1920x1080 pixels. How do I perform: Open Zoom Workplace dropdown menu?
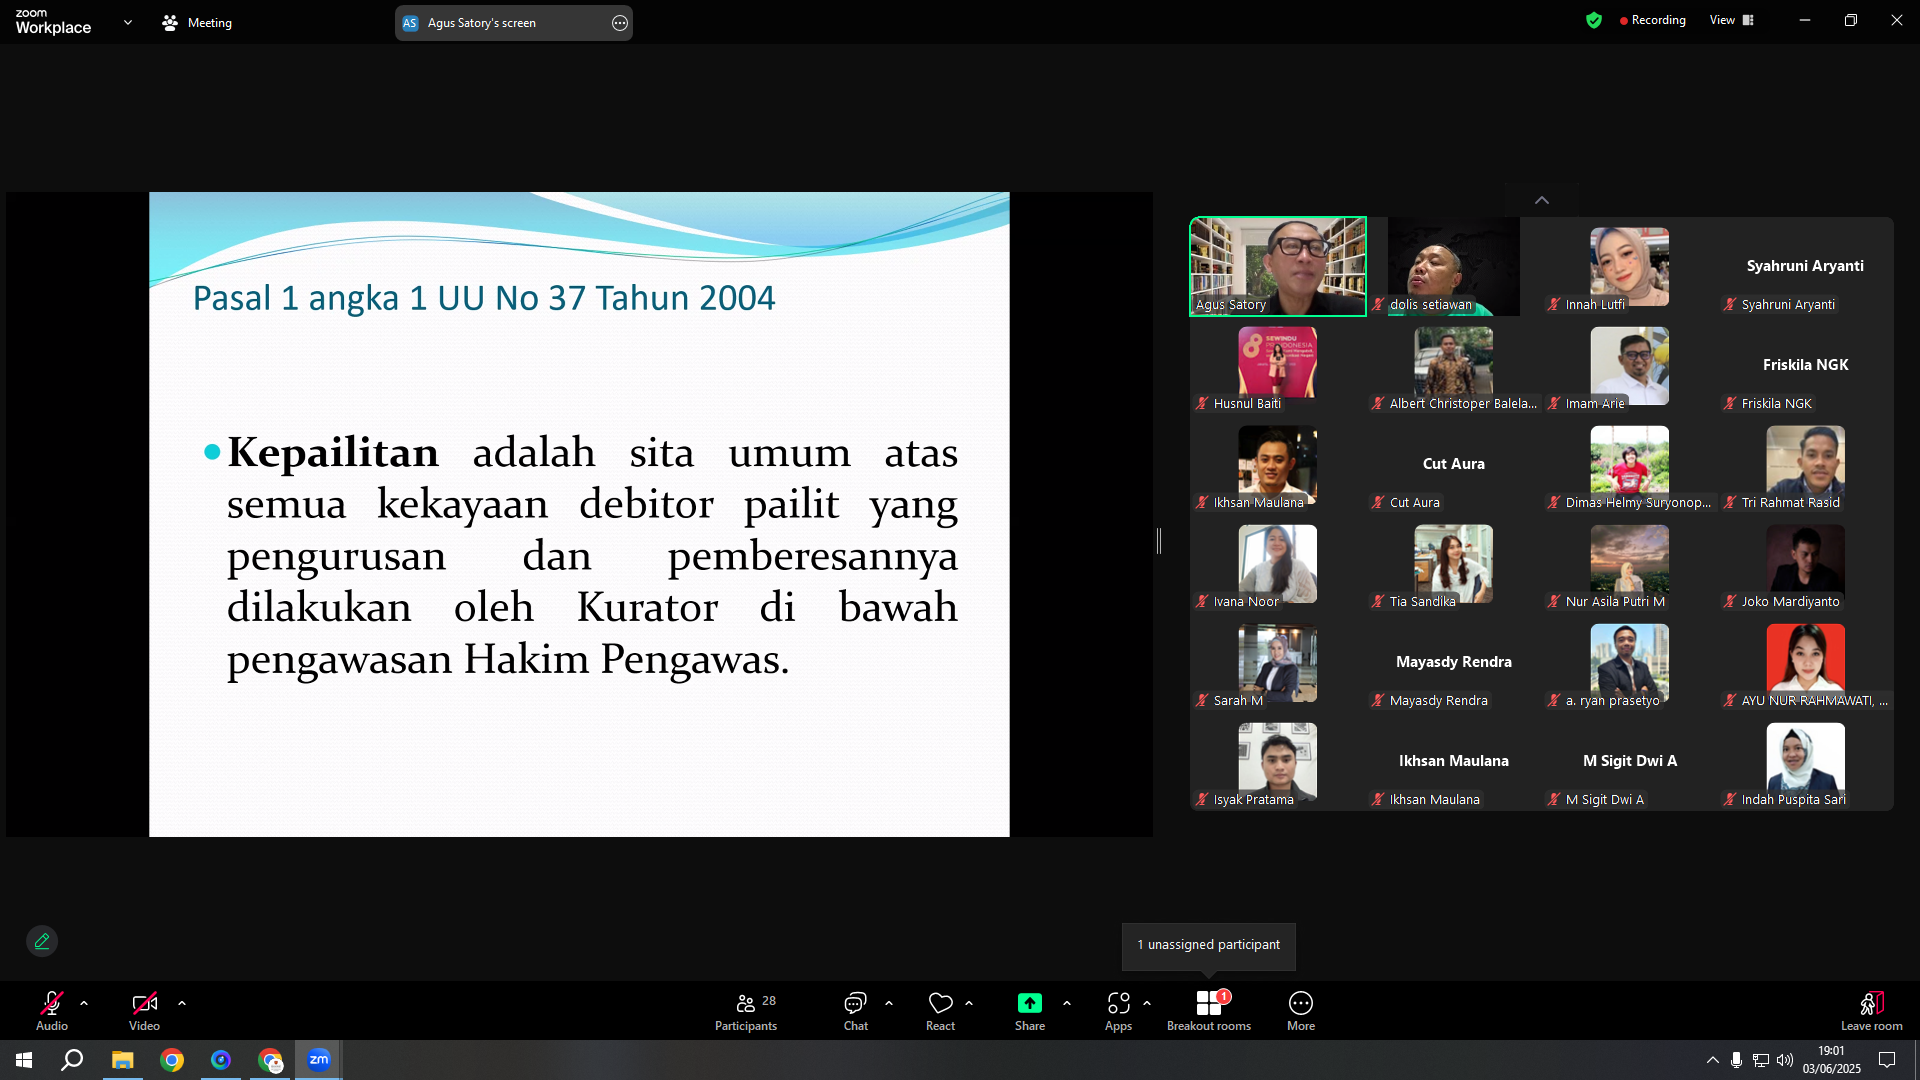tap(128, 22)
